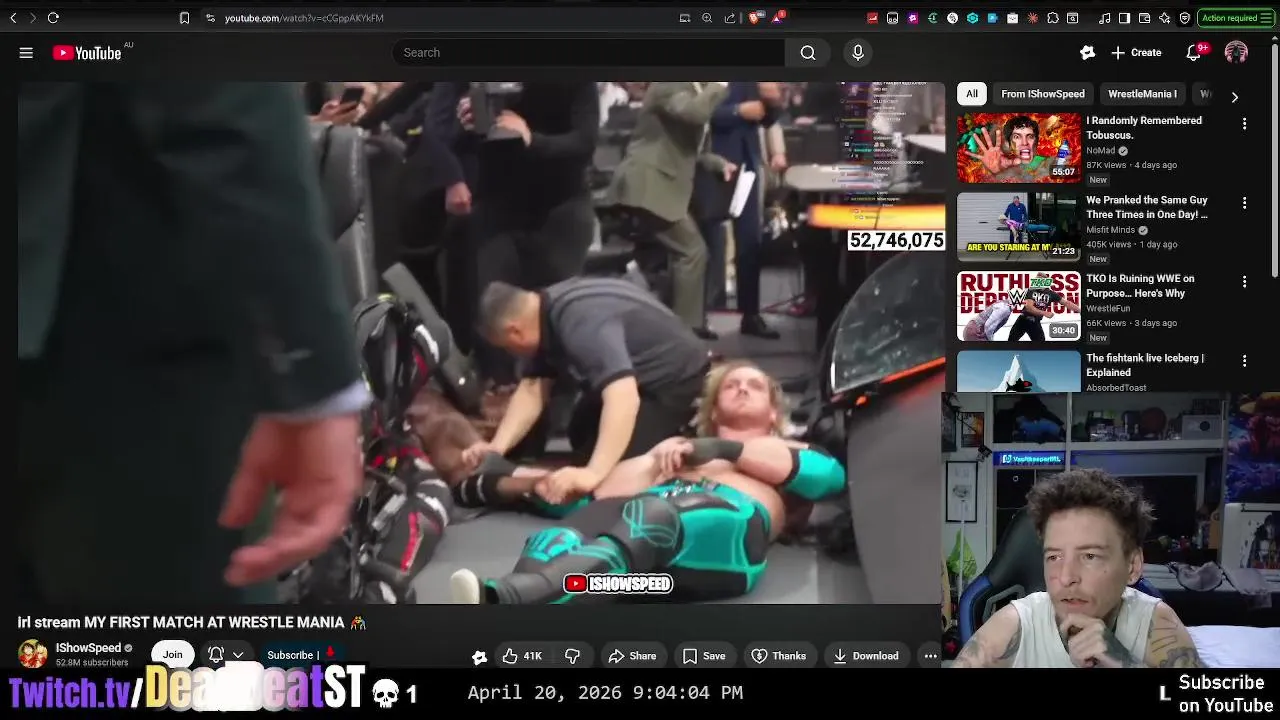Click the browser share page icon
Image resolution: width=1280 pixels, height=720 pixels.
[729, 18]
